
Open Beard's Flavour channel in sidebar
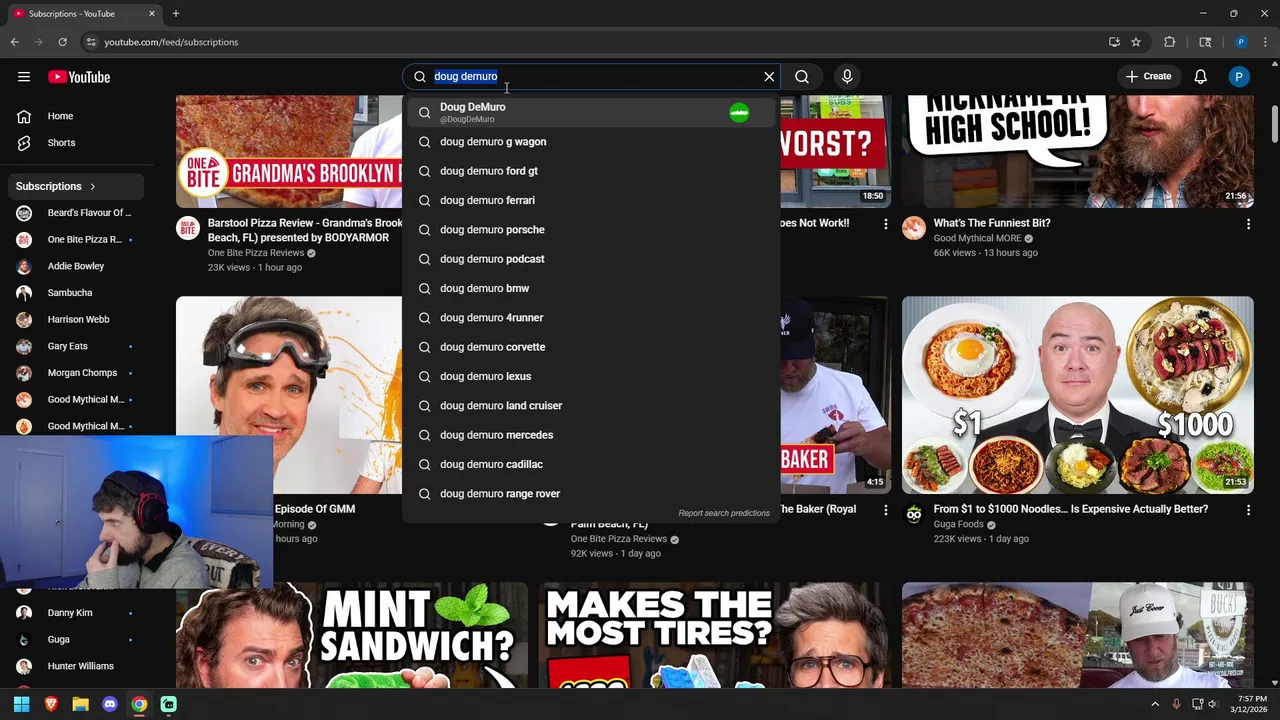(x=76, y=213)
